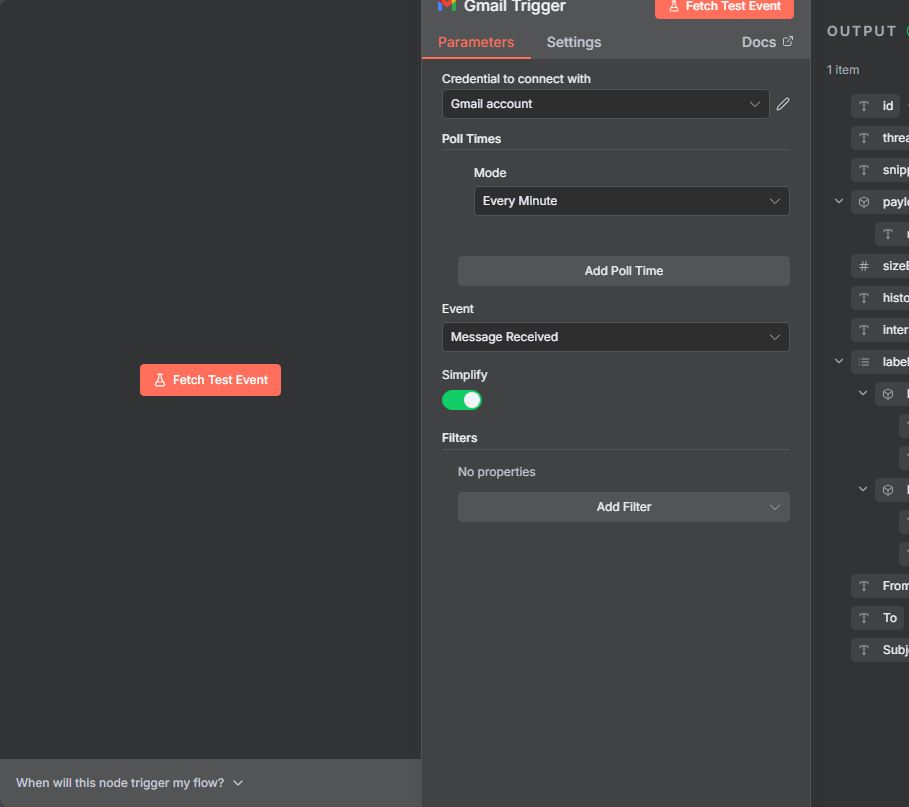Screen dimensions: 909x807
Task: Click type icon beside id field
Action: click(x=864, y=106)
